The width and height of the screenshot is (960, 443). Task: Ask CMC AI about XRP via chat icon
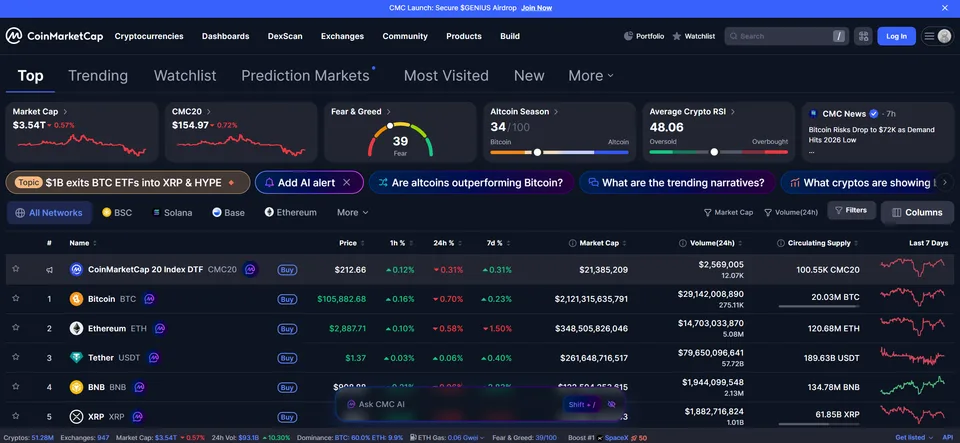pyautogui.click(x=138, y=417)
